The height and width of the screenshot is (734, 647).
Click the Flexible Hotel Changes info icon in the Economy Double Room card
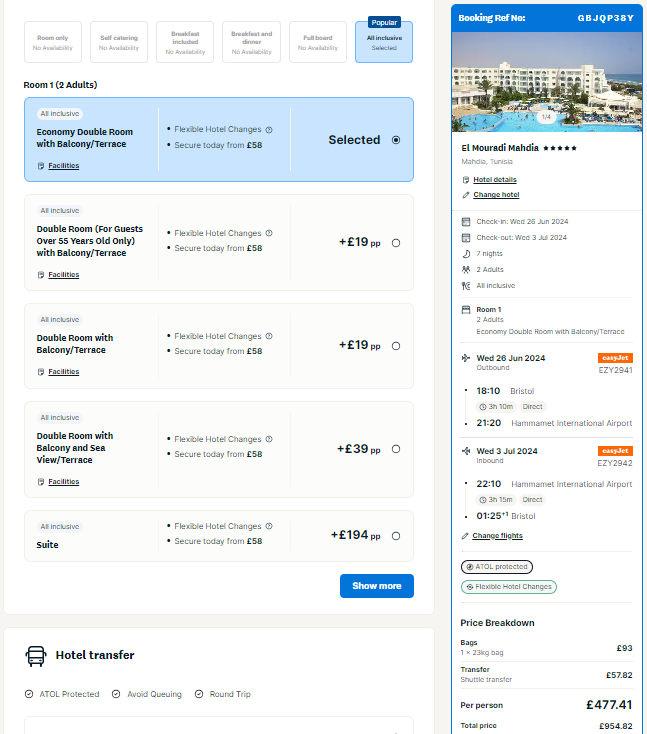pyautogui.click(x=269, y=130)
